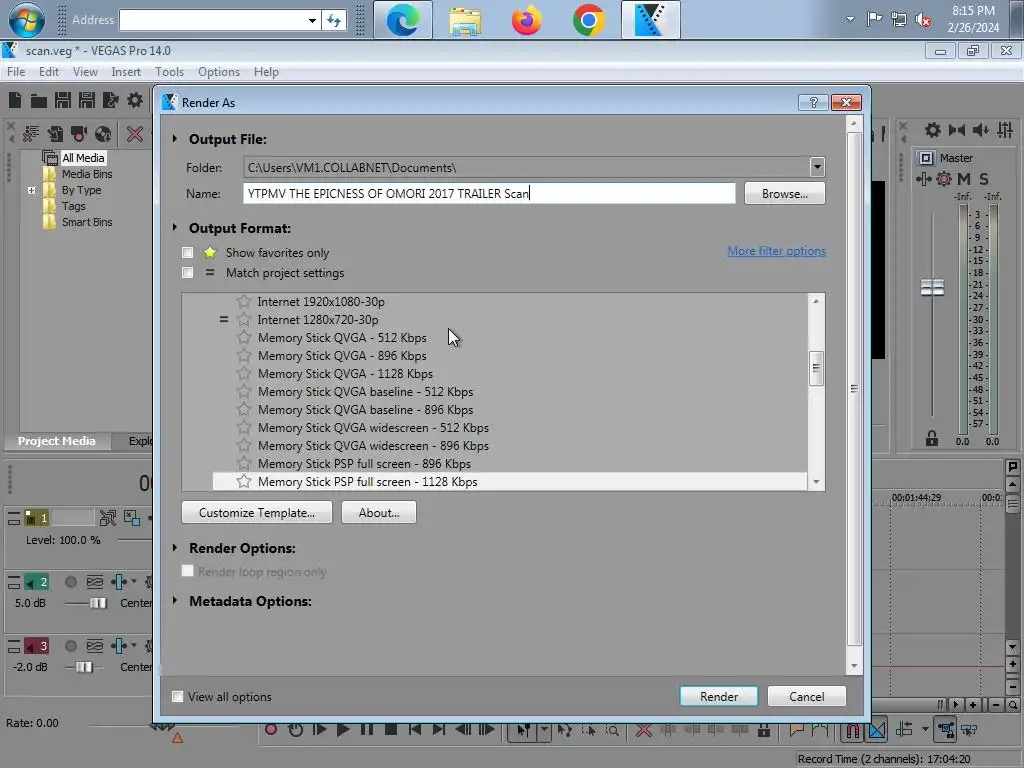Click the Render button
This screenshot has height=768, width=1024.
[x=718, y=696]
